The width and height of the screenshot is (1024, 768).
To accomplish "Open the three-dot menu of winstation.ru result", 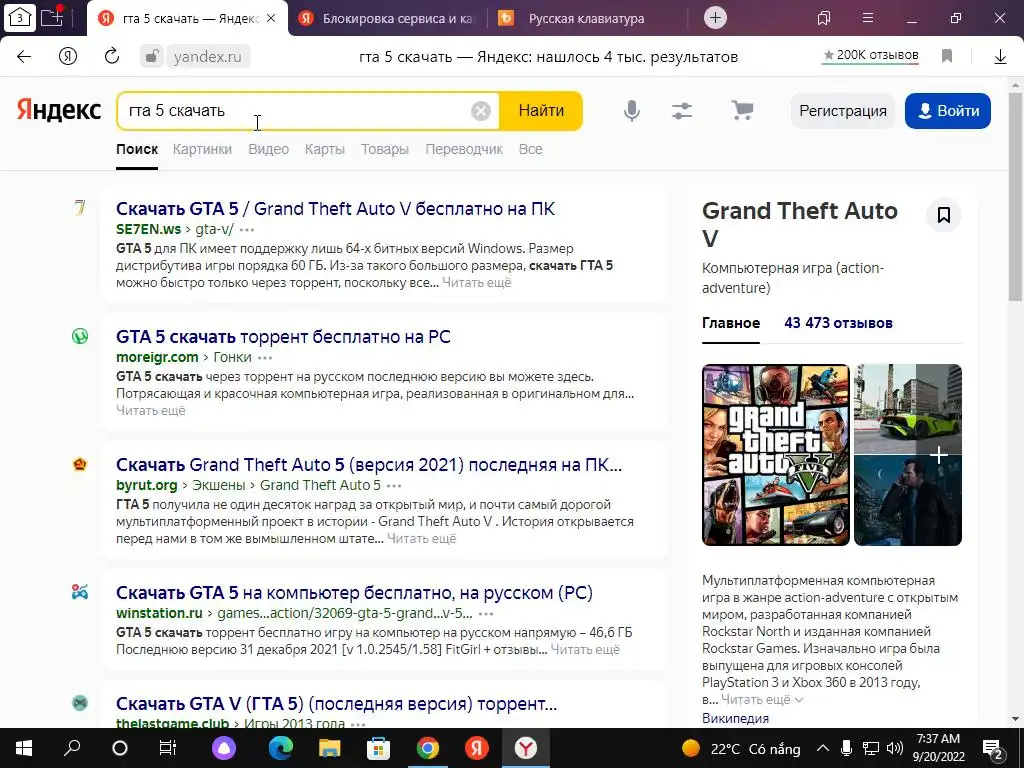I will [486, 614].
